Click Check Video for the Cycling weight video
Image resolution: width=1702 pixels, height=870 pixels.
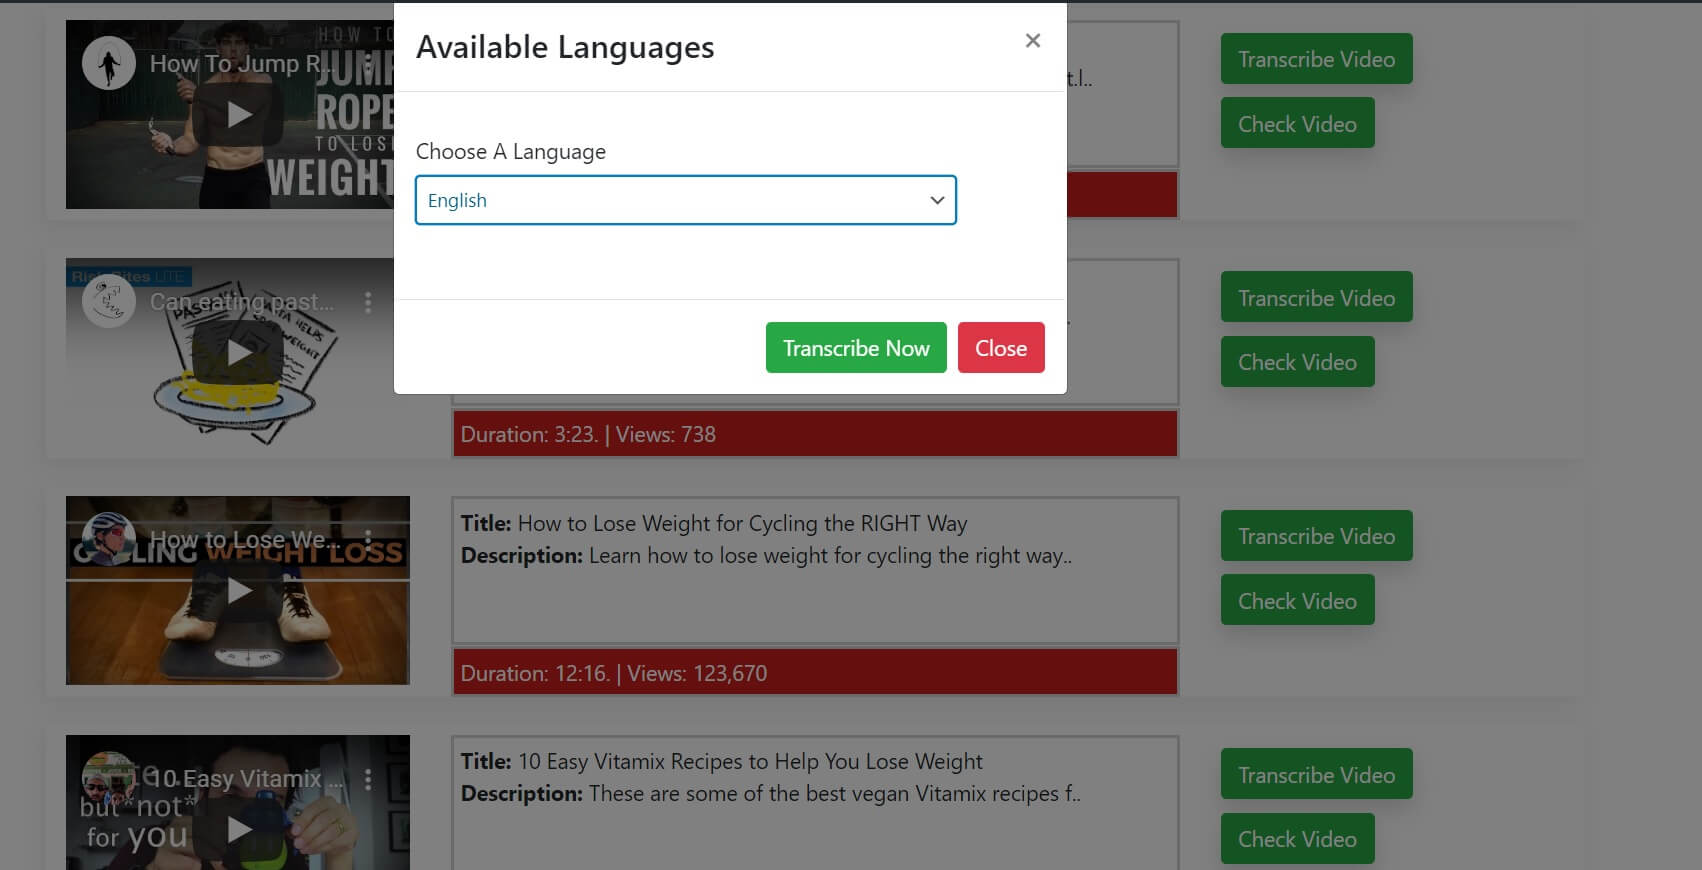1297,600
